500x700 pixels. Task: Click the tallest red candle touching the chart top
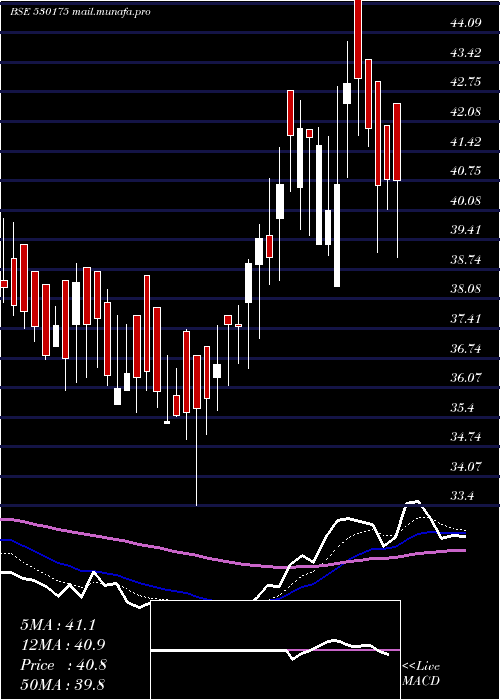[x=358, y=39]
